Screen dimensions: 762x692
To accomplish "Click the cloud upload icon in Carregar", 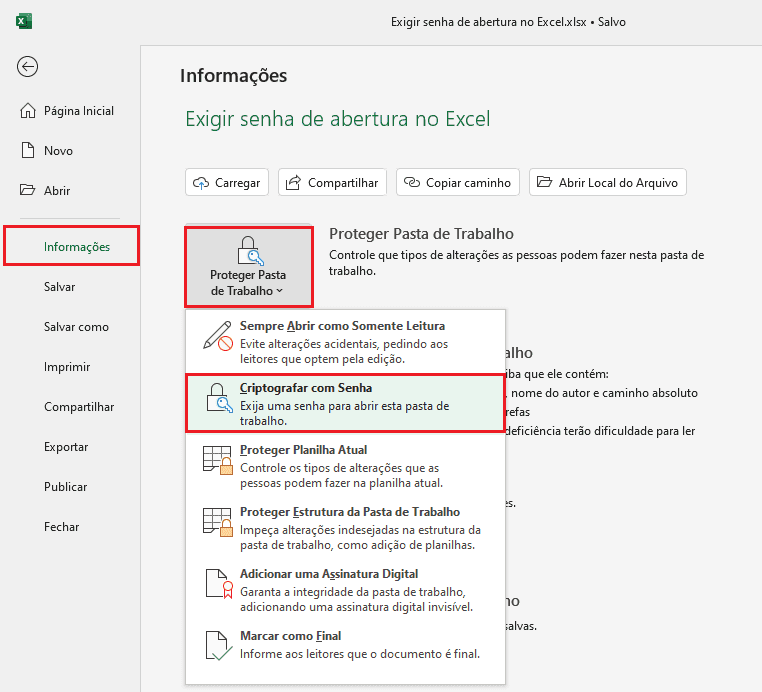I will pos(201,183).
